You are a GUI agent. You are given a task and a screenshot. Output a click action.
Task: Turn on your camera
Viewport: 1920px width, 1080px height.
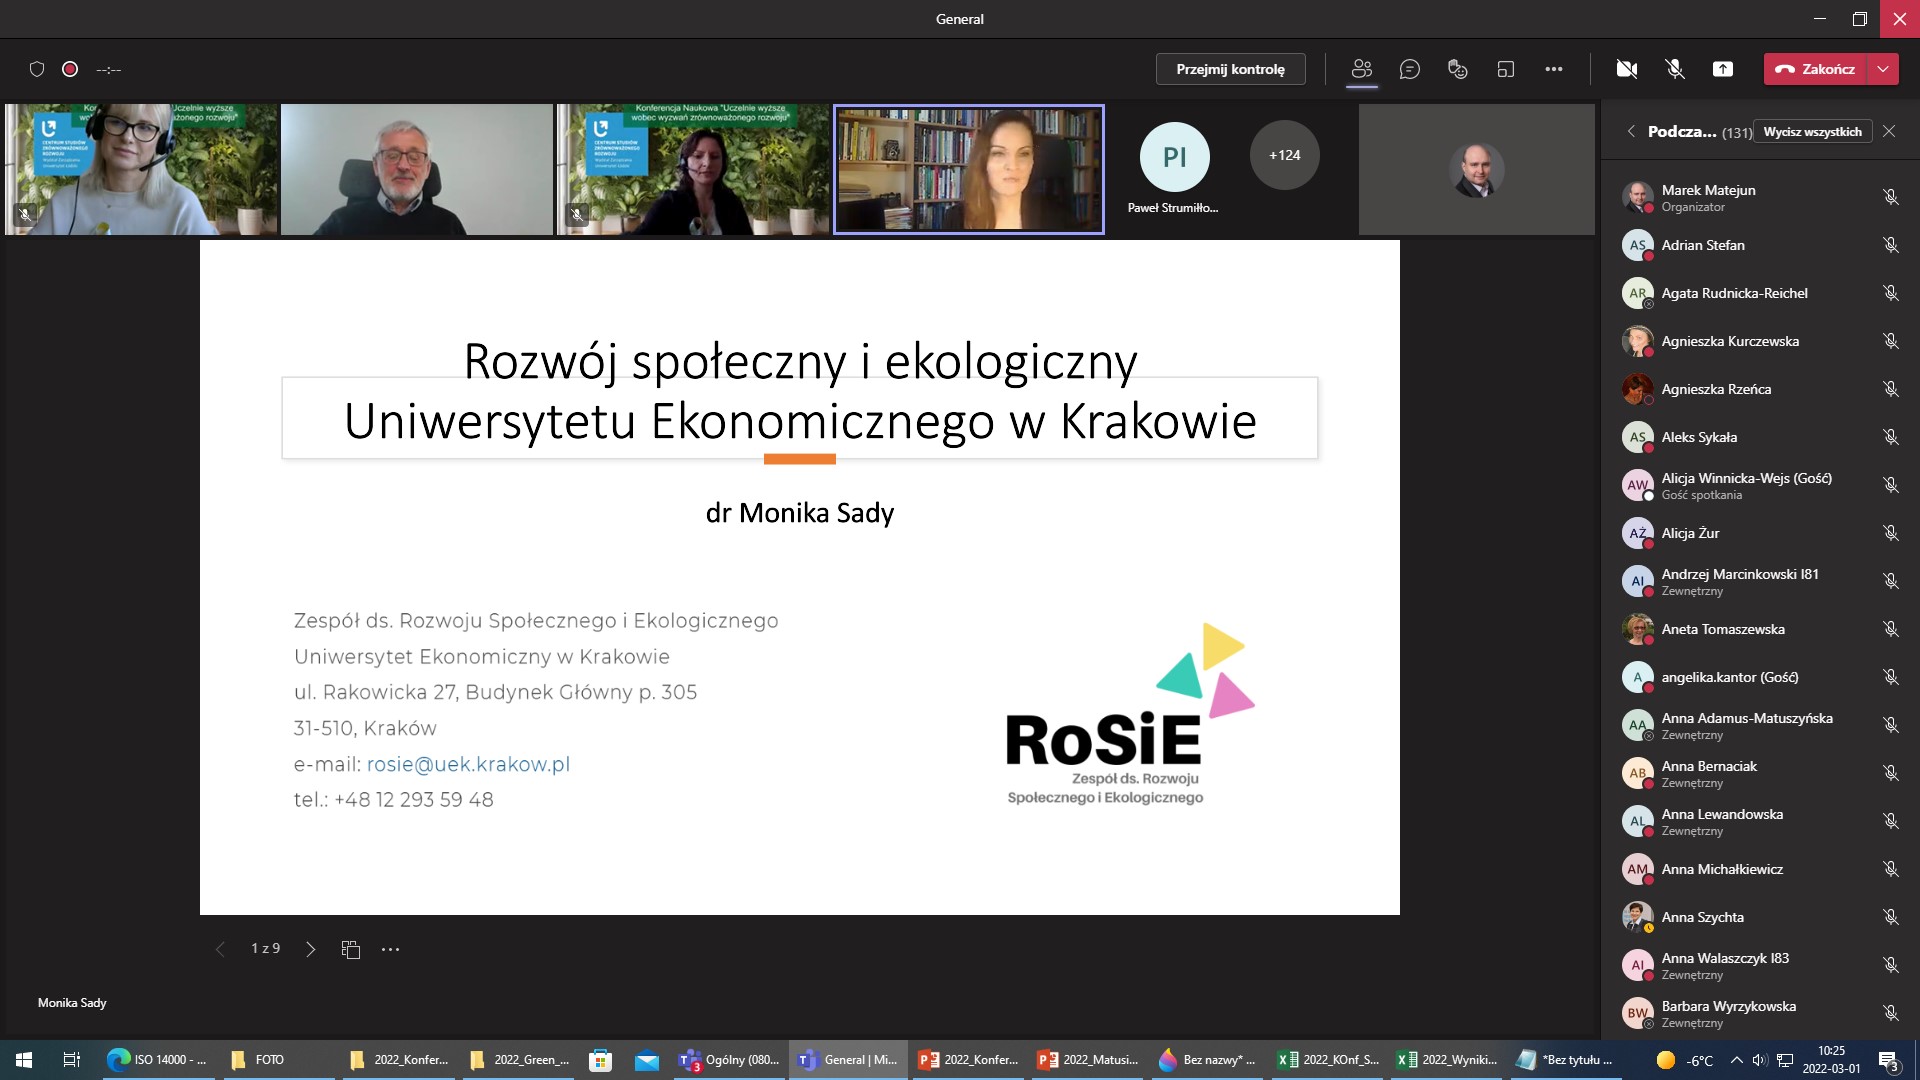tap(1627, 69)
